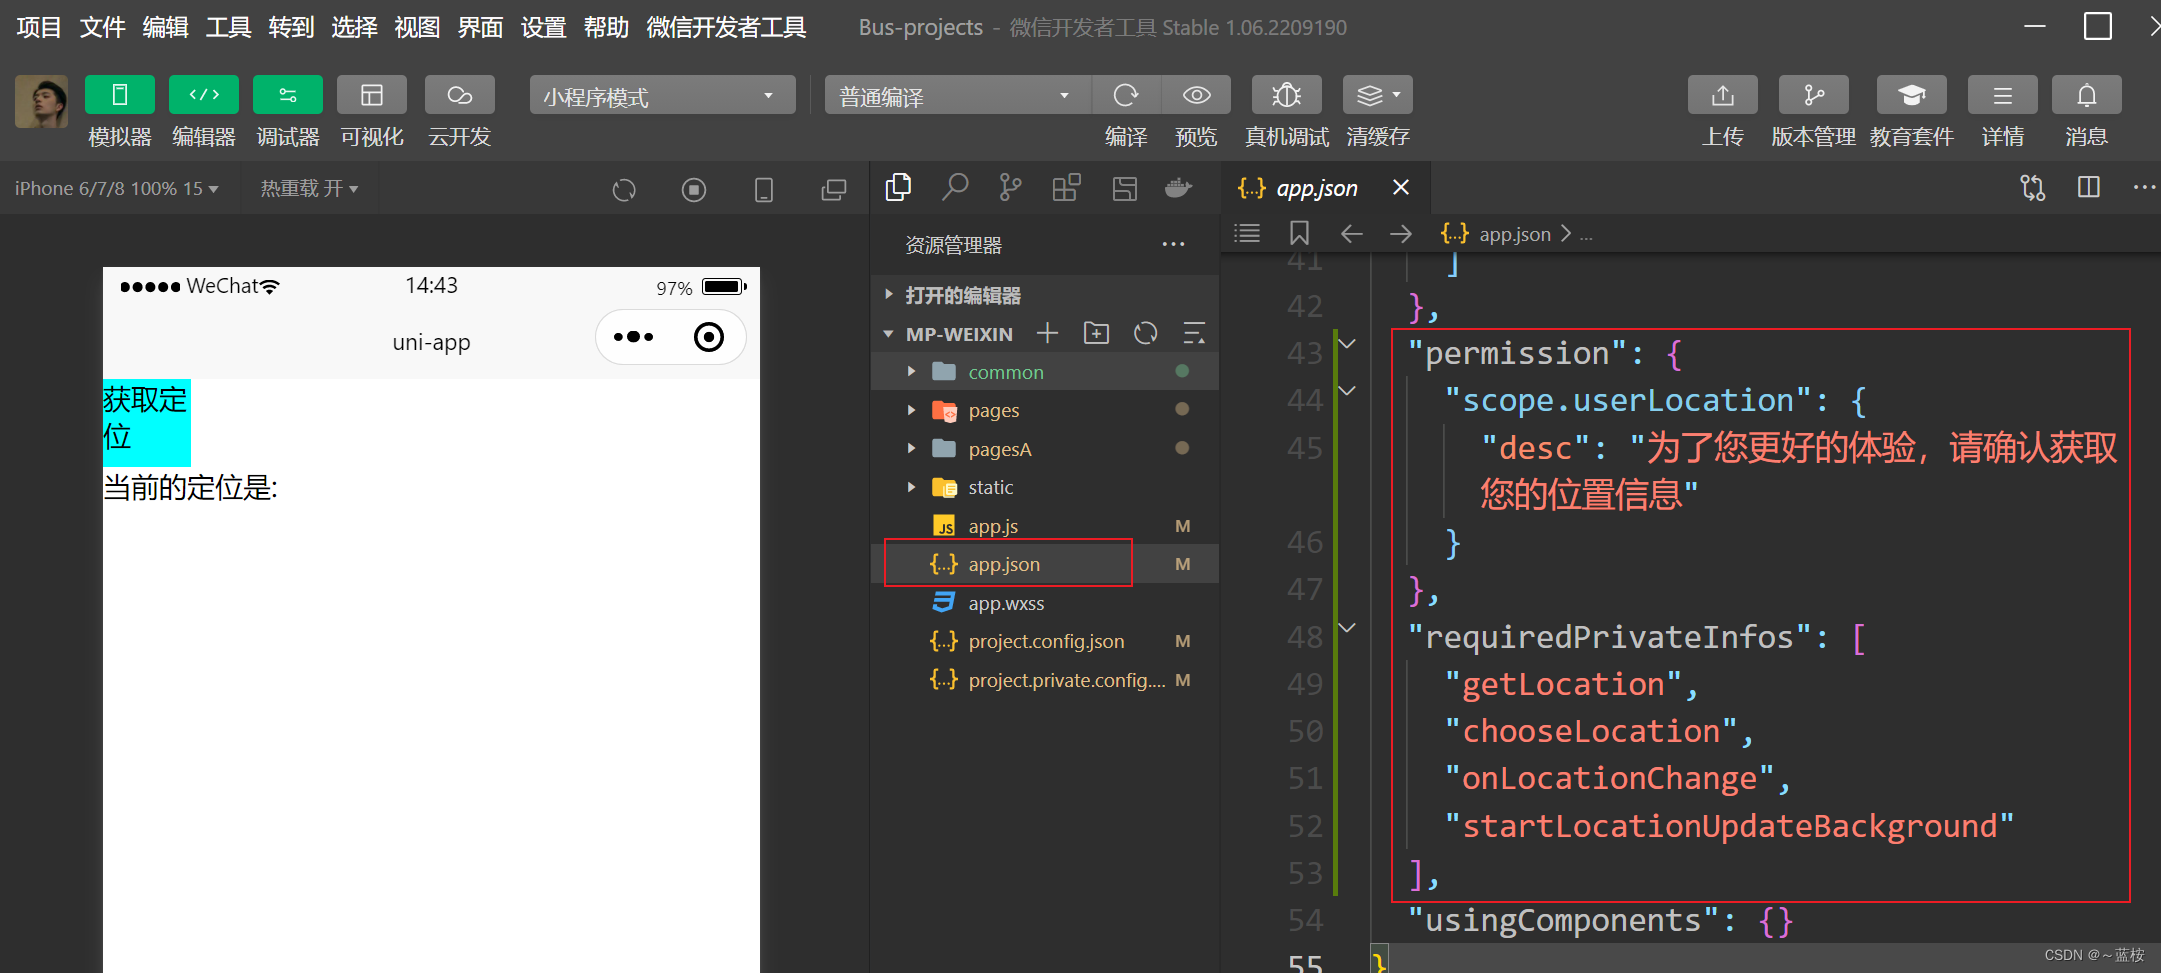Image resolution: width=2161 pixels, height=973 pixels.
Task: Open project details icon
Action: [x=2002, y=95]
